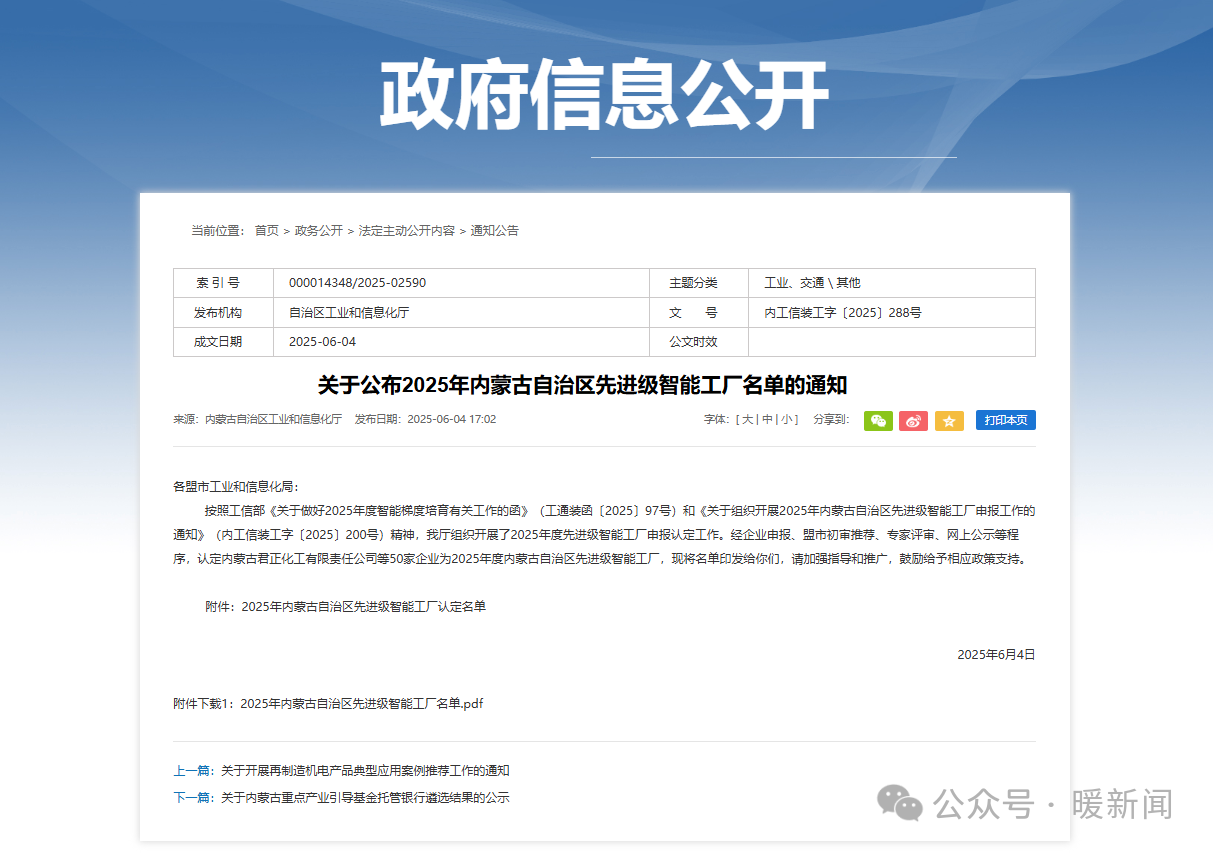Open 通知公告 breadcrumb link
Image resolution: width=1213 pixels, height=853 pixels.
coord(495,230)
